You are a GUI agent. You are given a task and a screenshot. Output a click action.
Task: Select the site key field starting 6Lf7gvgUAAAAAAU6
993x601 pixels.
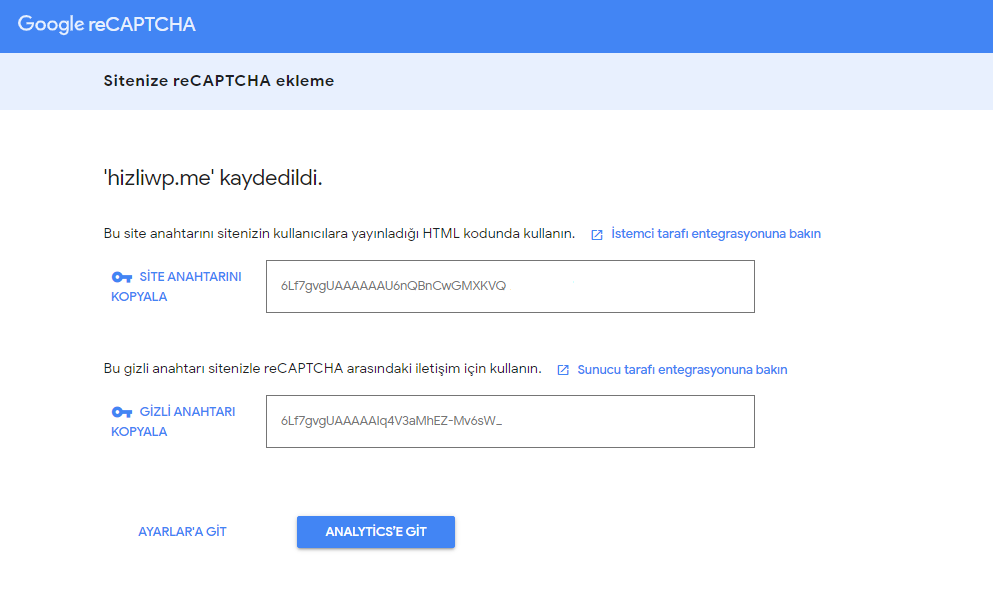click(510, 286)
